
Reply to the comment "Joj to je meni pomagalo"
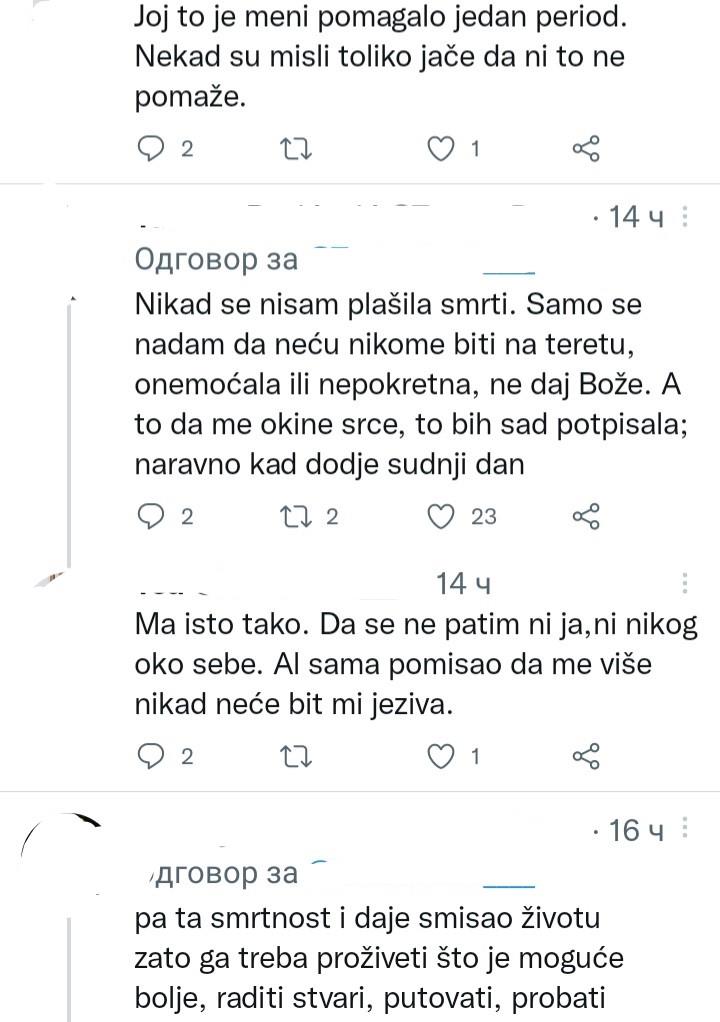152,148
